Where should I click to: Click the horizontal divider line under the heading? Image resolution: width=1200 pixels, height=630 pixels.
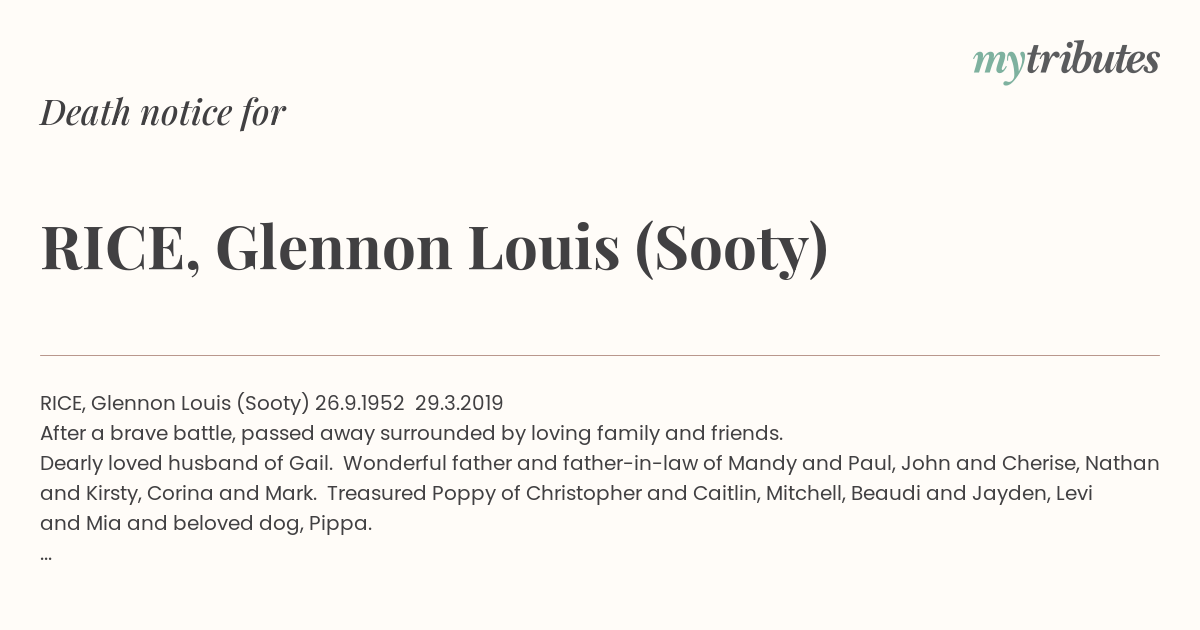click(600, 355)
